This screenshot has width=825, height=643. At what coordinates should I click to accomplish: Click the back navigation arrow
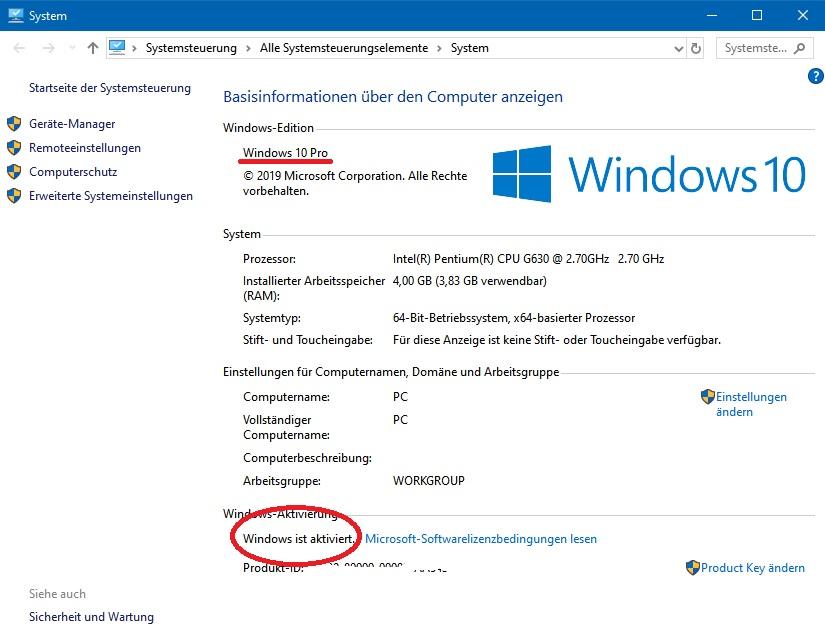click(18, 47)
